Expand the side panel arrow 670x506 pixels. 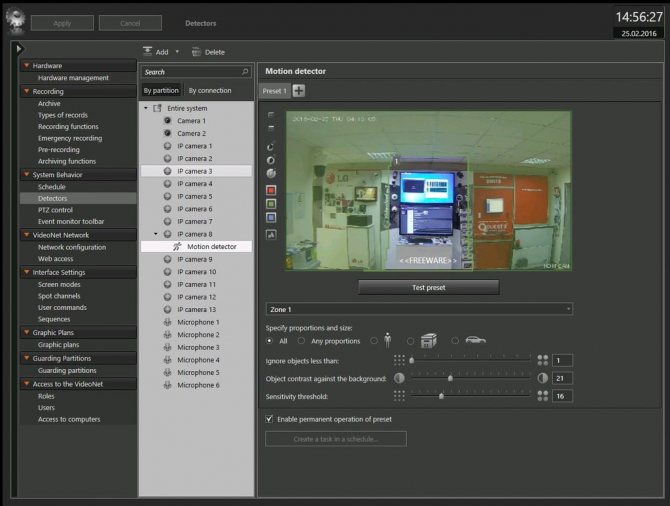19,49
